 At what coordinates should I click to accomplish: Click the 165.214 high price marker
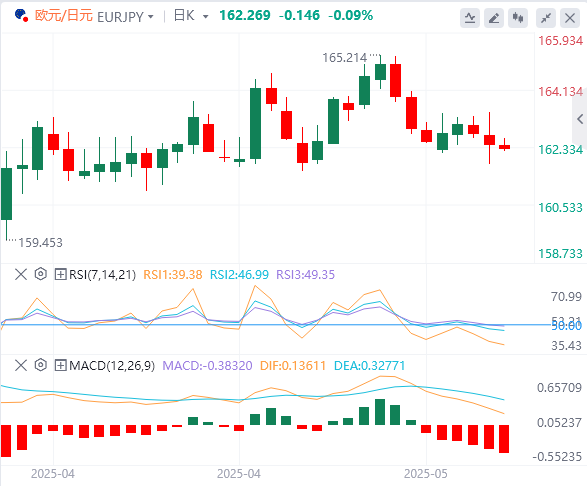pyautogui.click(x=344, y=58)
